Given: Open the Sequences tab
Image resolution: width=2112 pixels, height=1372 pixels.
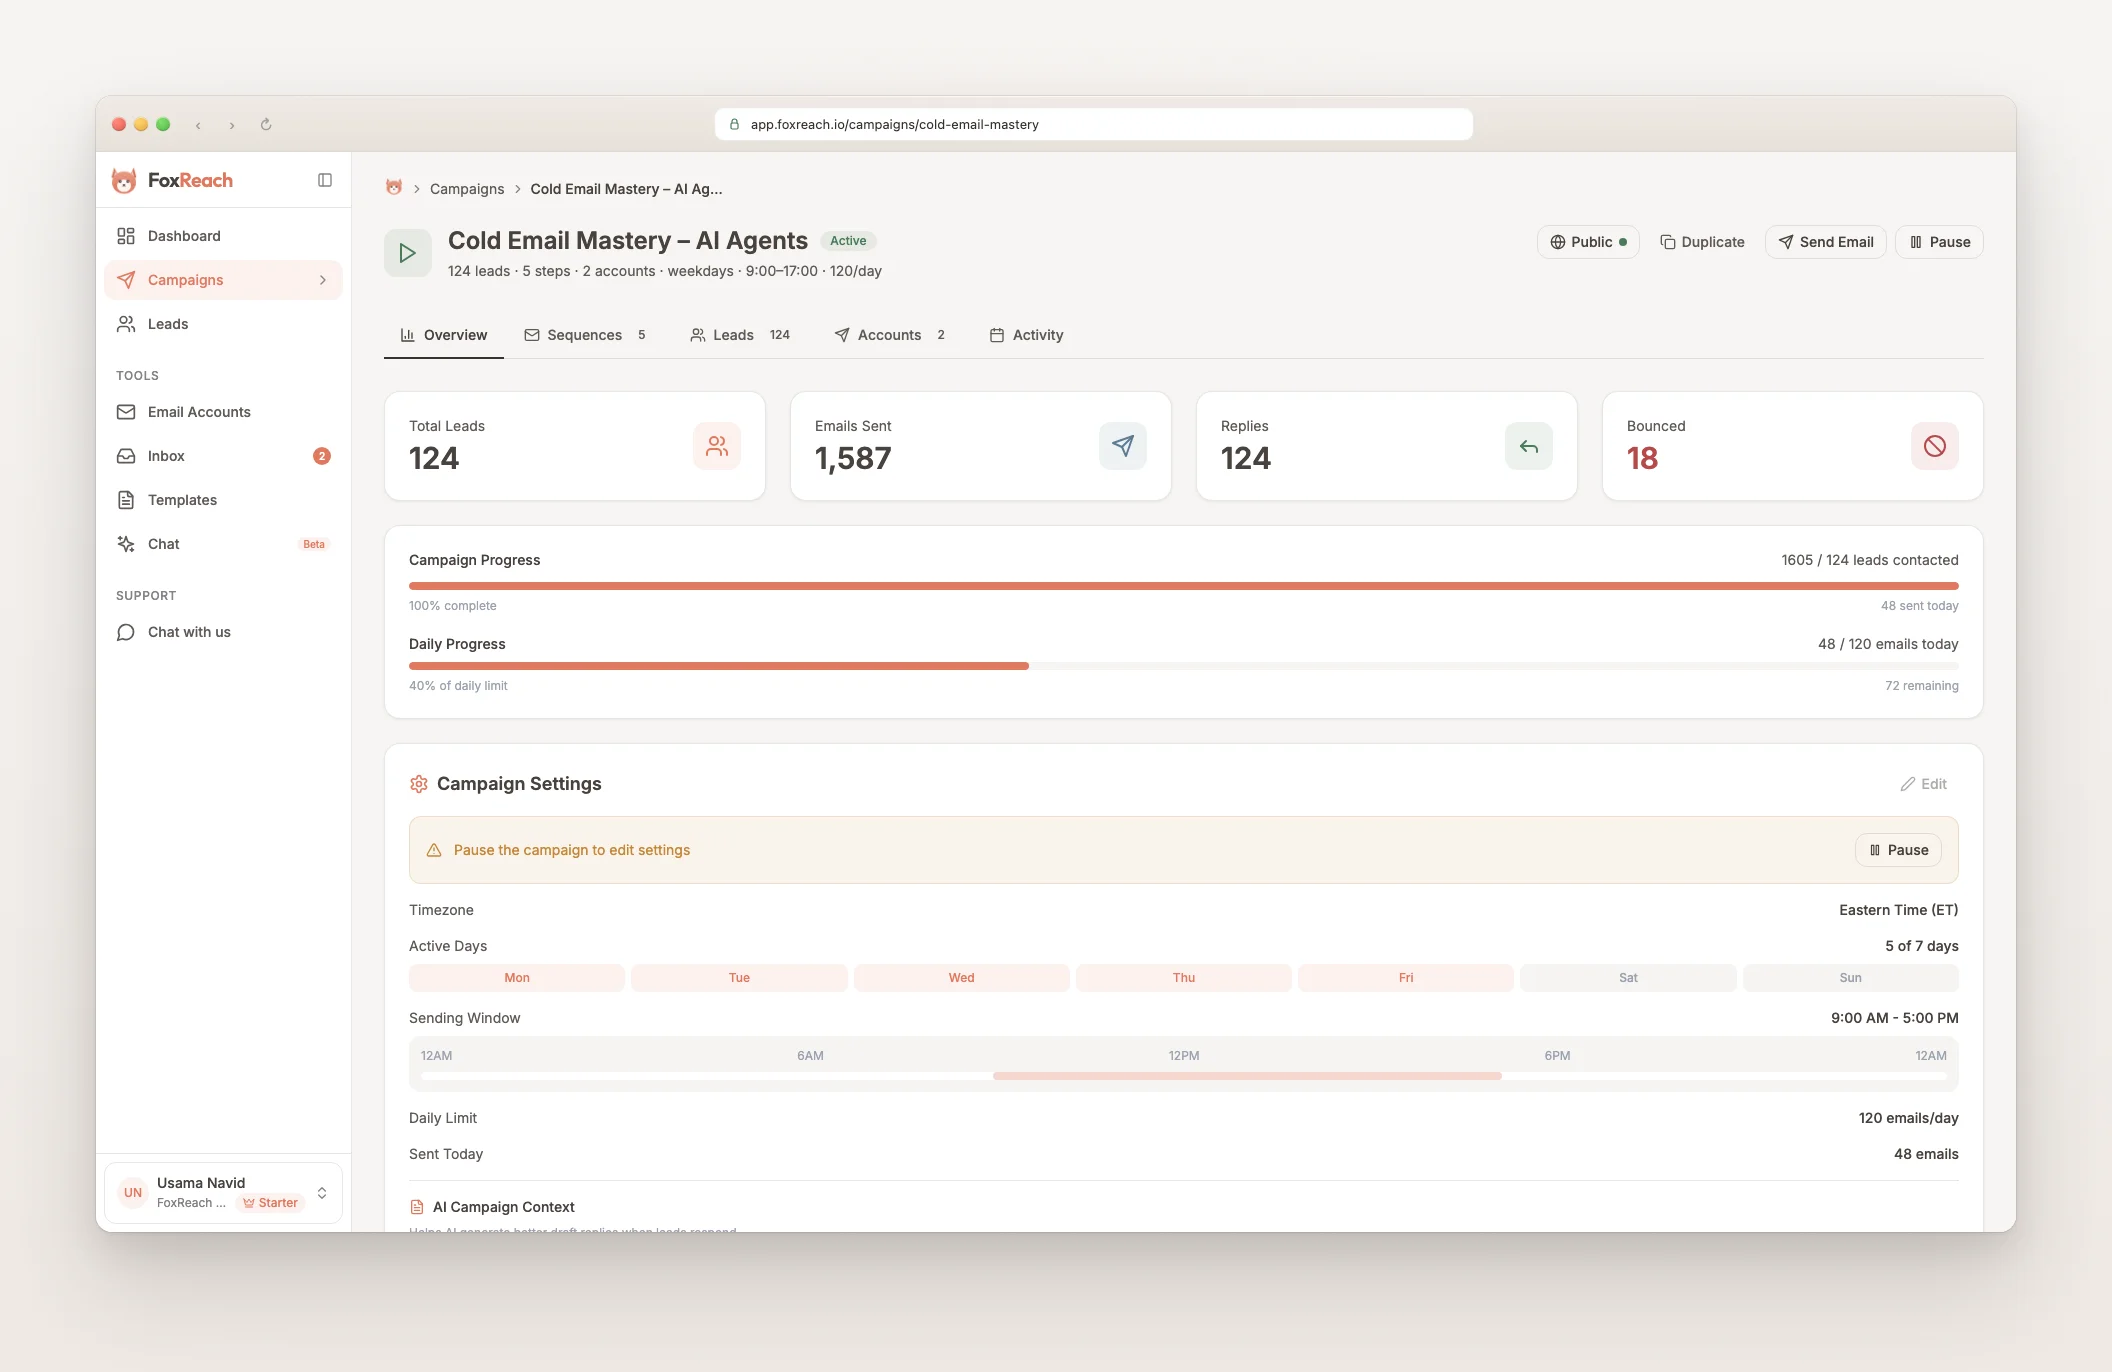Looking at the screenshot, I should (585, 335).
